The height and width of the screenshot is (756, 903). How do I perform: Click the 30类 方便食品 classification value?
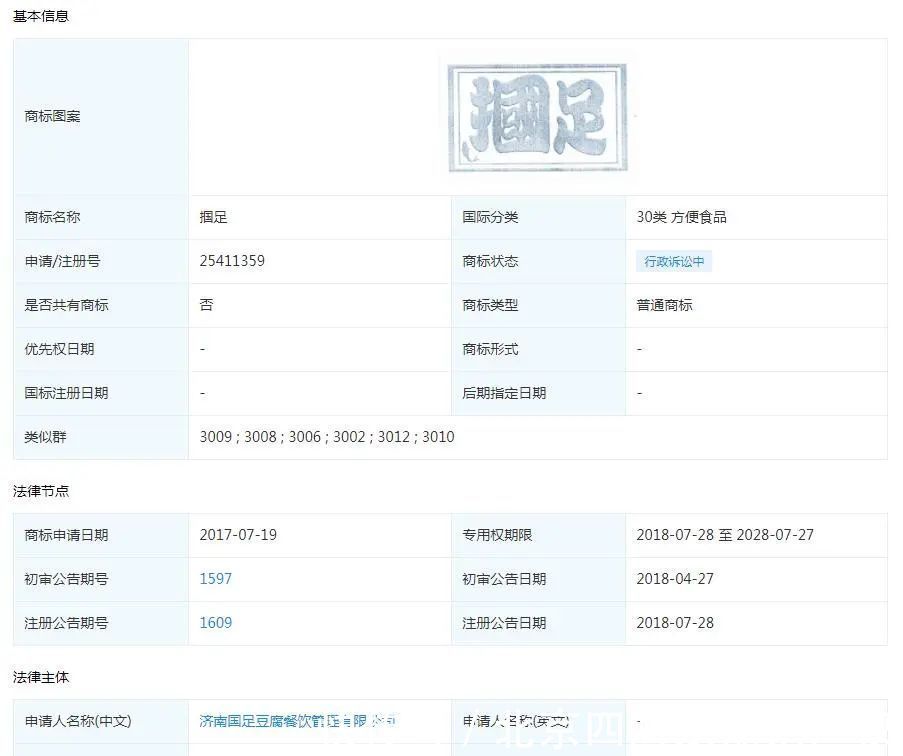pos(681,217)
